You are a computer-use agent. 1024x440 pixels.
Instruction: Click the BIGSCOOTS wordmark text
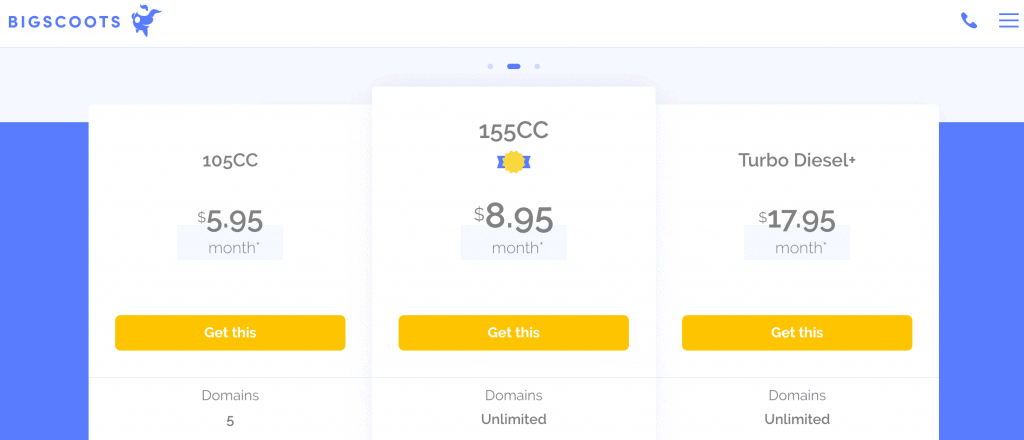click(x=65, y=22)
